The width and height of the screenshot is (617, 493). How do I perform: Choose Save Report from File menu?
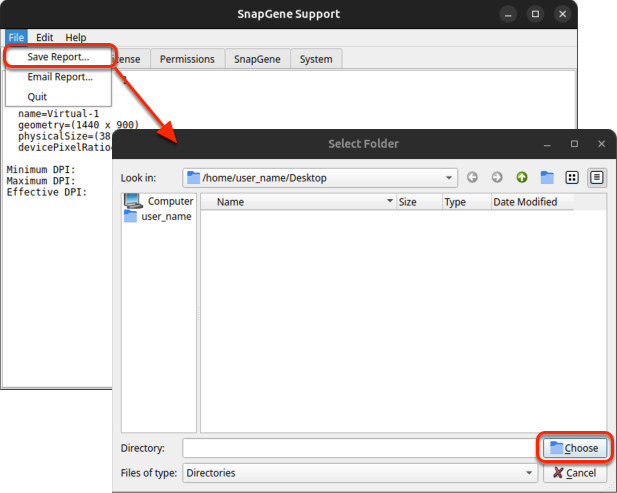pyautogui.click(x=58, y=57)
